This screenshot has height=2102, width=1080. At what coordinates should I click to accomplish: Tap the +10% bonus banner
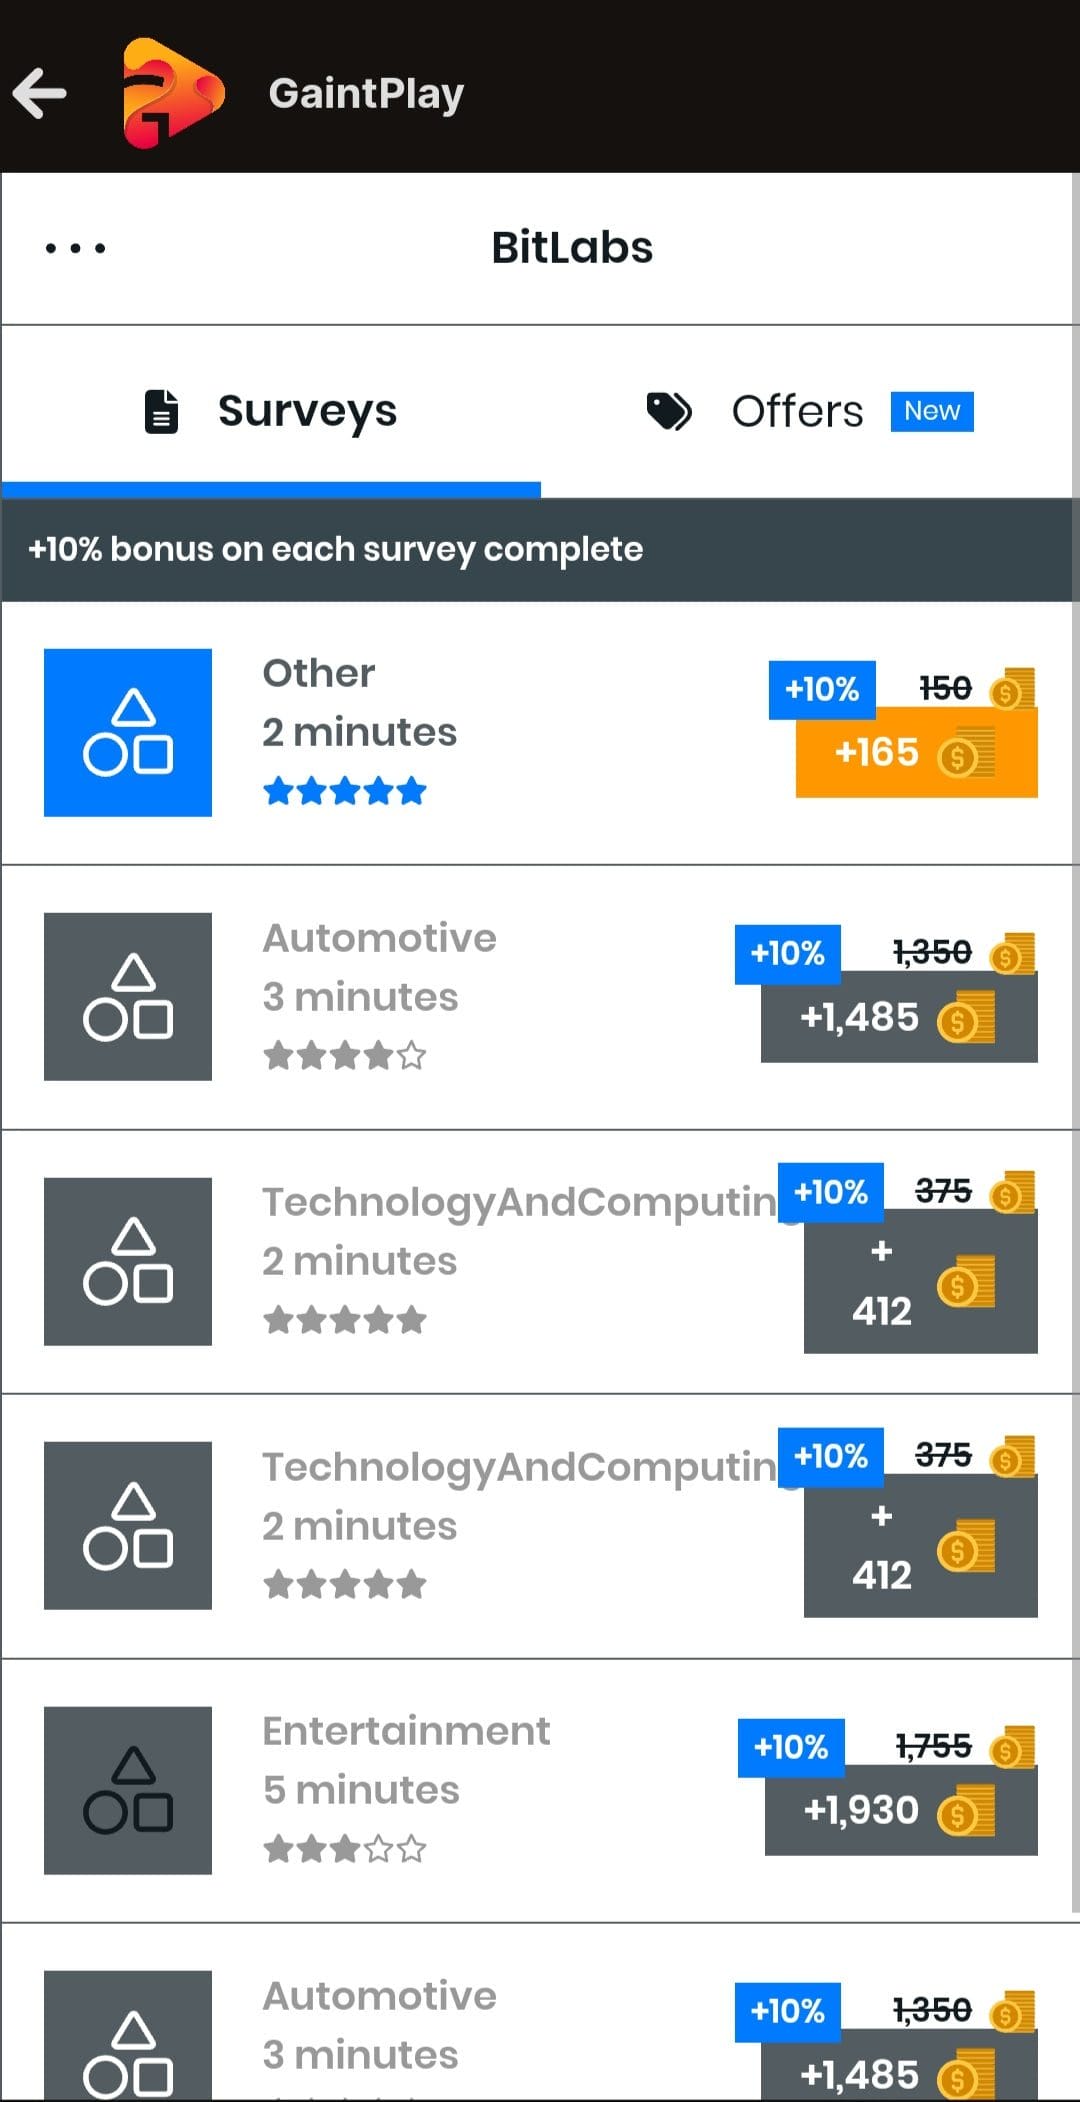(336, 549)
